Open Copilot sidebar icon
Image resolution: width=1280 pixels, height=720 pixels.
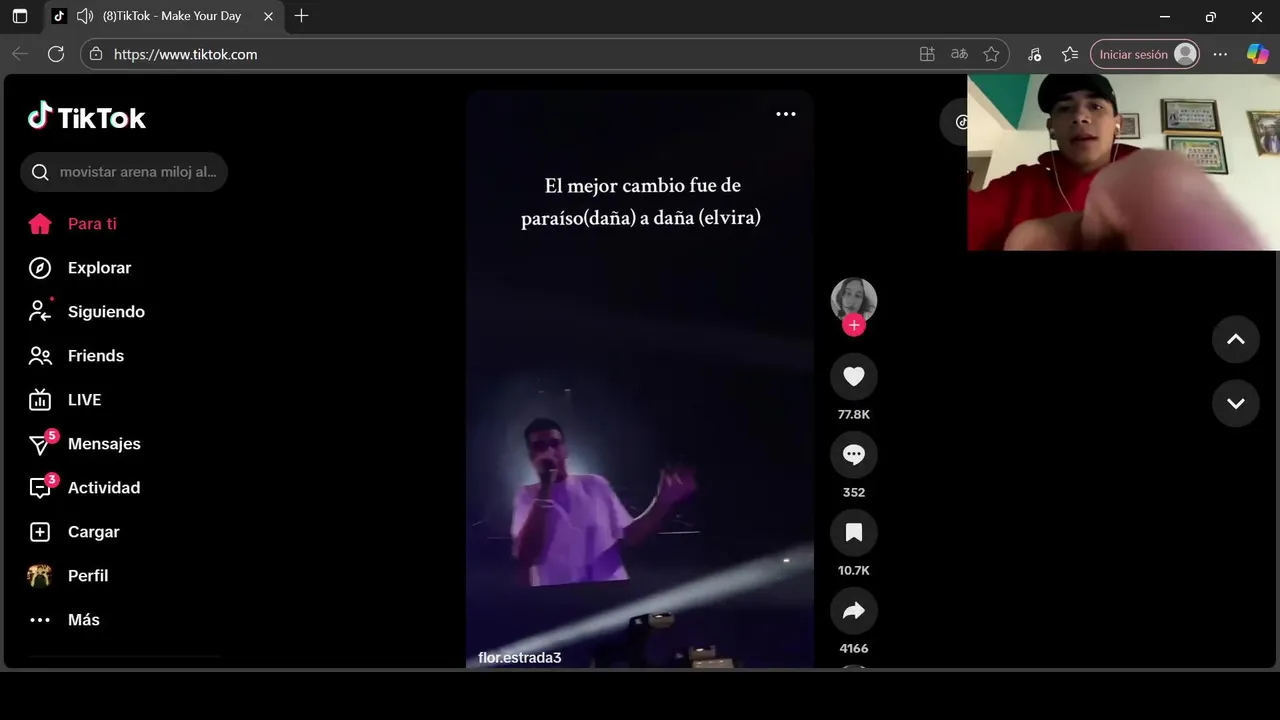(x=1257, y=54)
